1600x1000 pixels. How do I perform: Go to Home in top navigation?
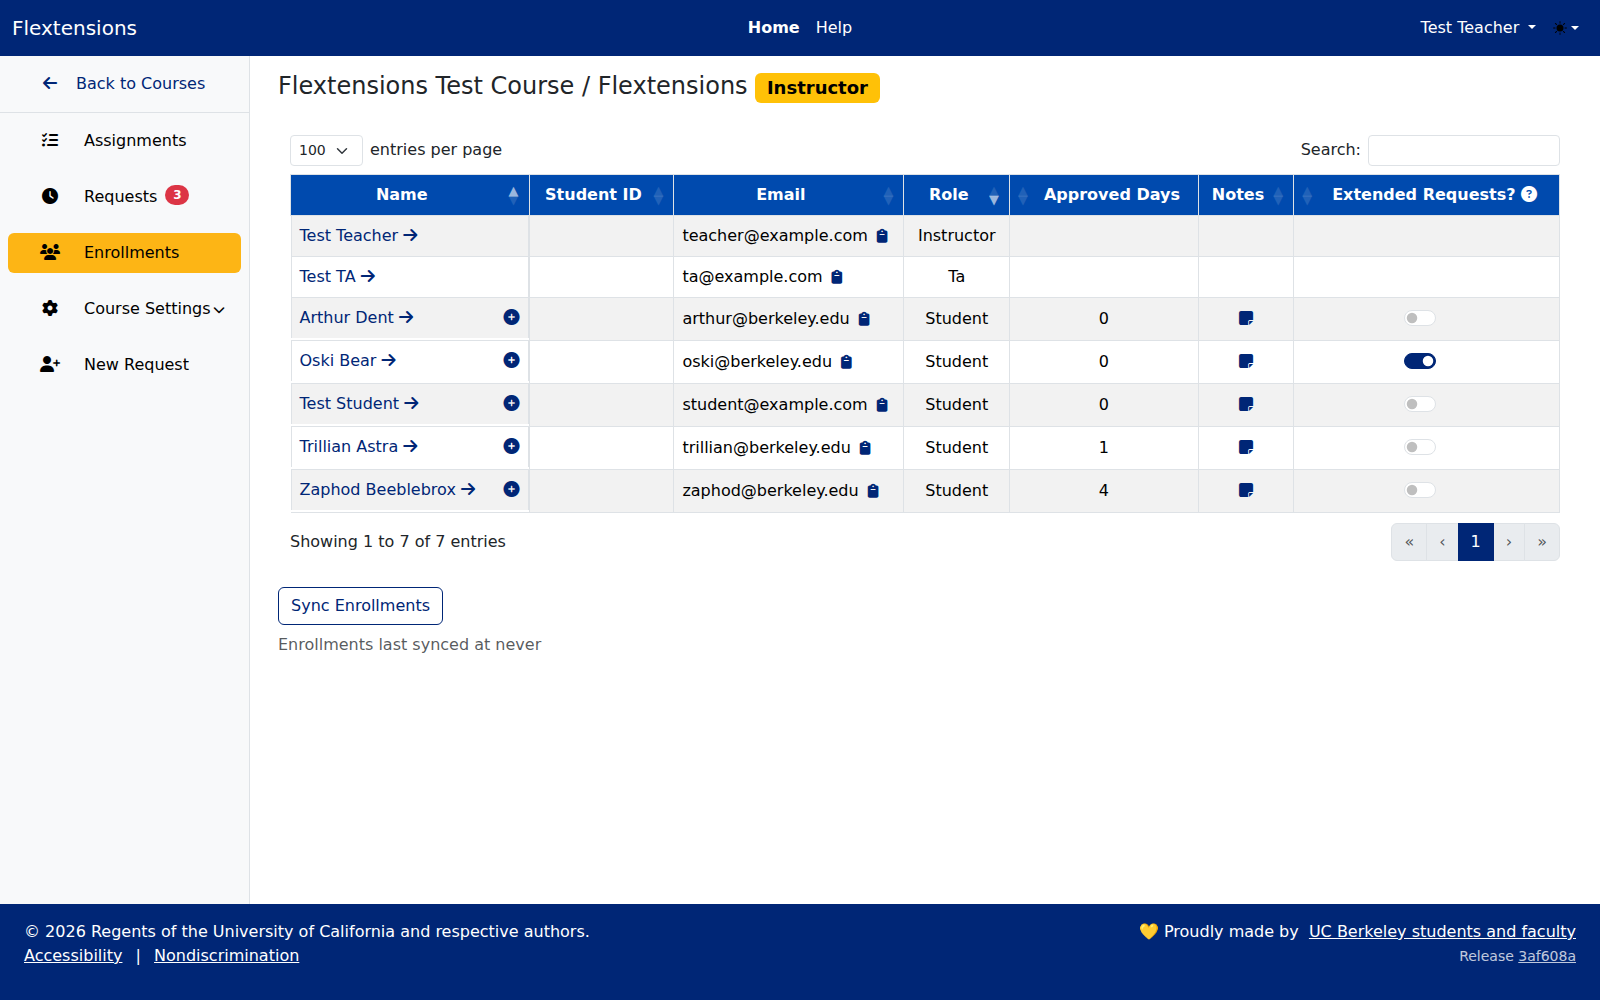(773, 28)
